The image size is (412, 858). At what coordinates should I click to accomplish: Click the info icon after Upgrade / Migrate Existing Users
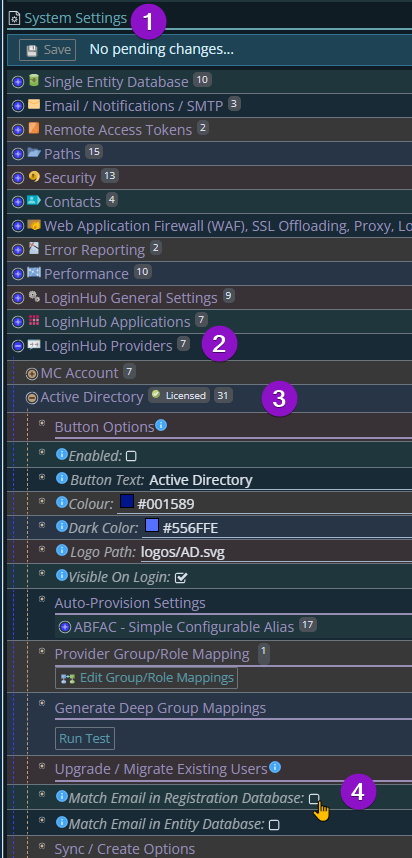[x=275, y=767]
